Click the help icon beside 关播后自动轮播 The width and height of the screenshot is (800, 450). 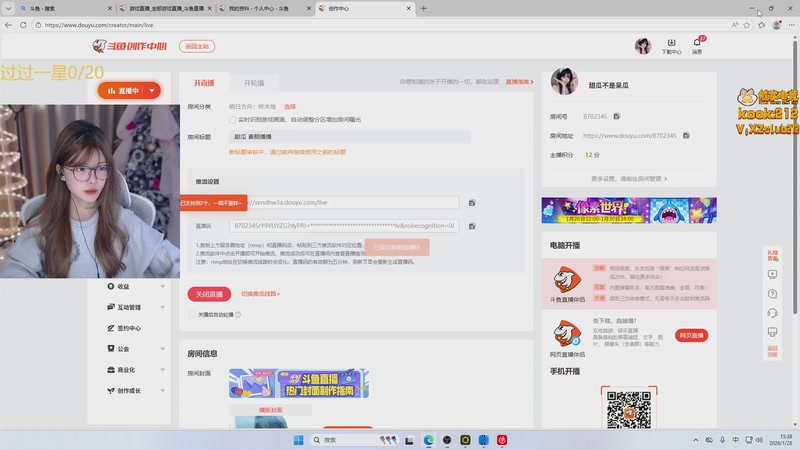pos(238,315)
